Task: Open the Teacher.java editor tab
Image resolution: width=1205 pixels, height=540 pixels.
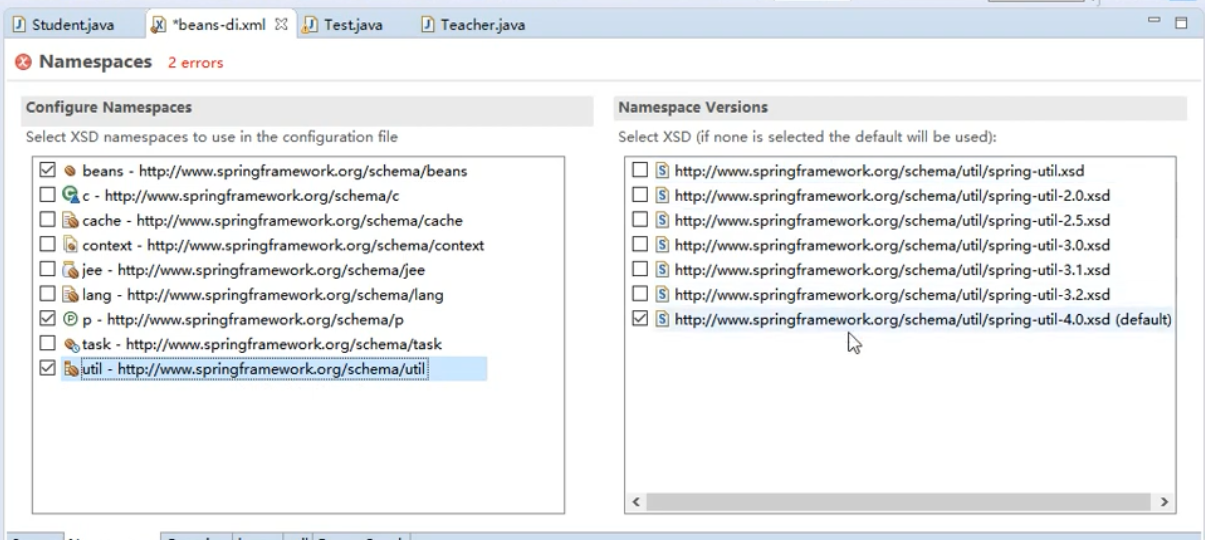Action: tap(475, 23)
